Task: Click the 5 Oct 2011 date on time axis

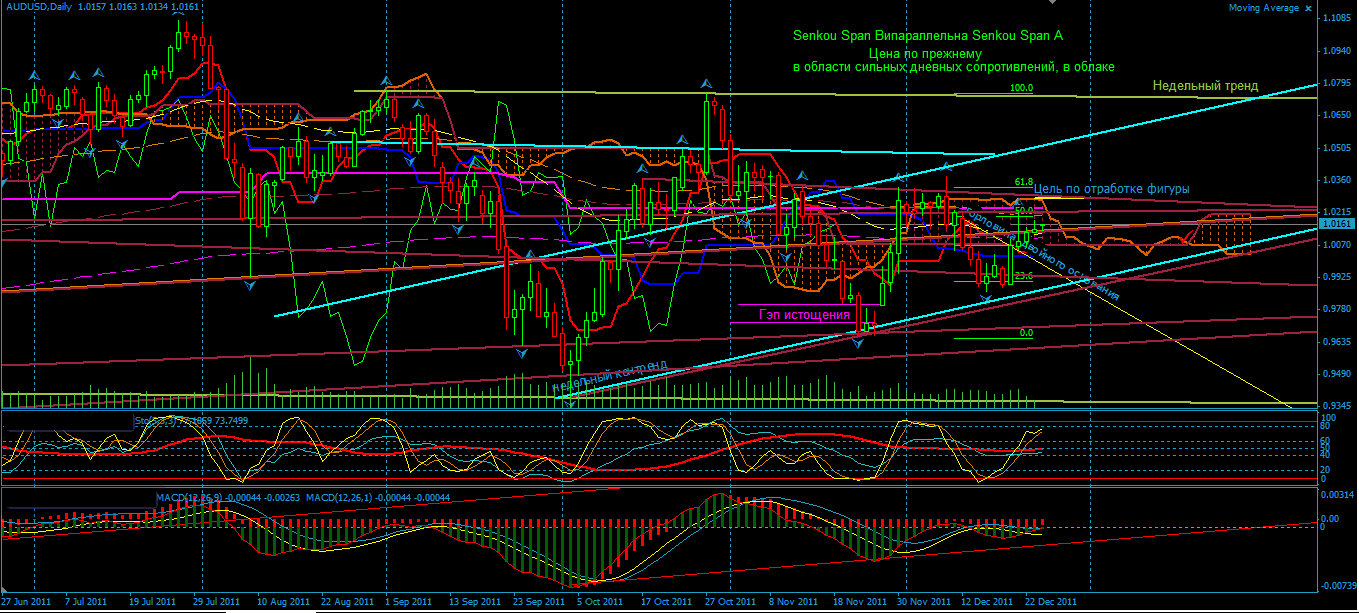Action: [x=603, y=602]
